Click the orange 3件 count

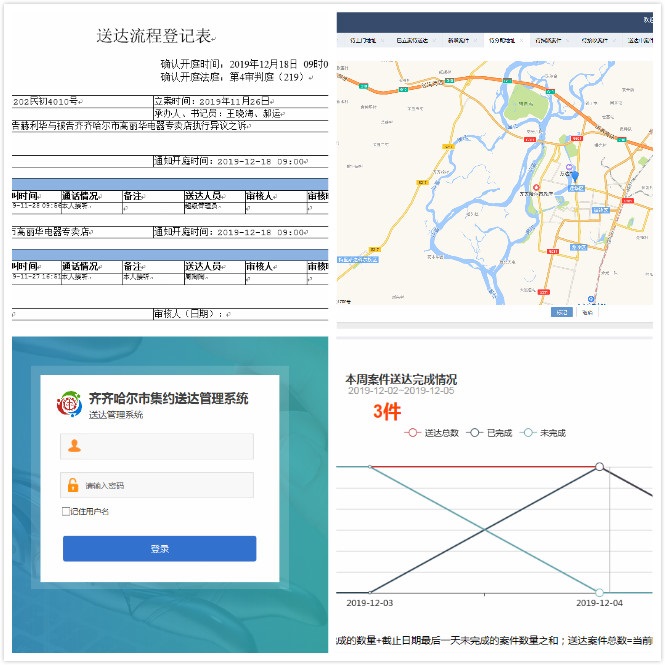pos(387,411)
